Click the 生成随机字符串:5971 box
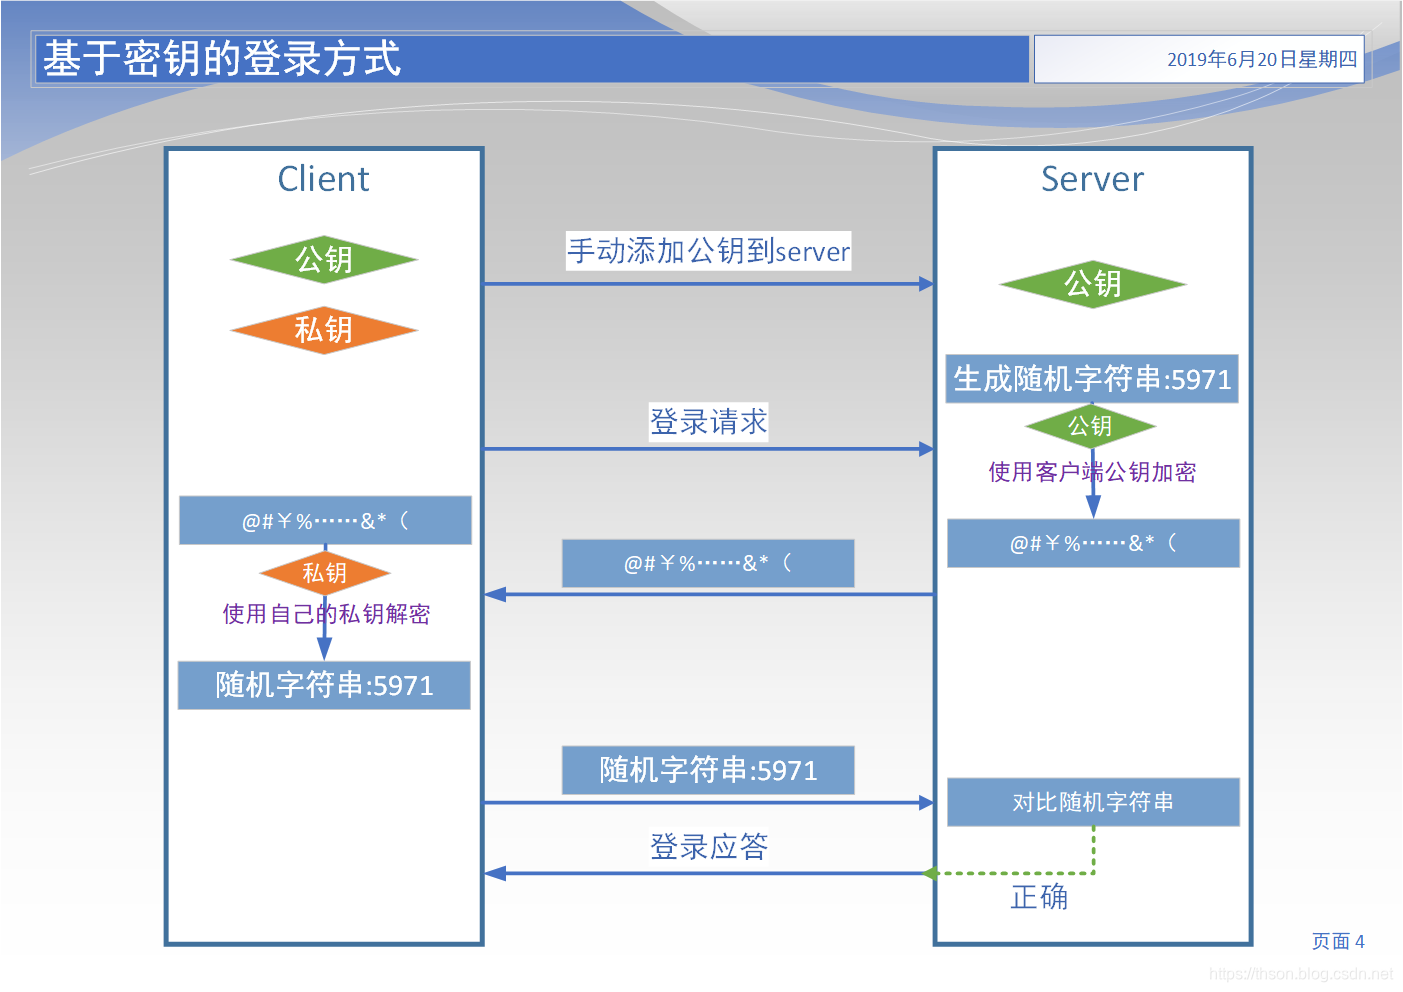 click(1092, 379)
